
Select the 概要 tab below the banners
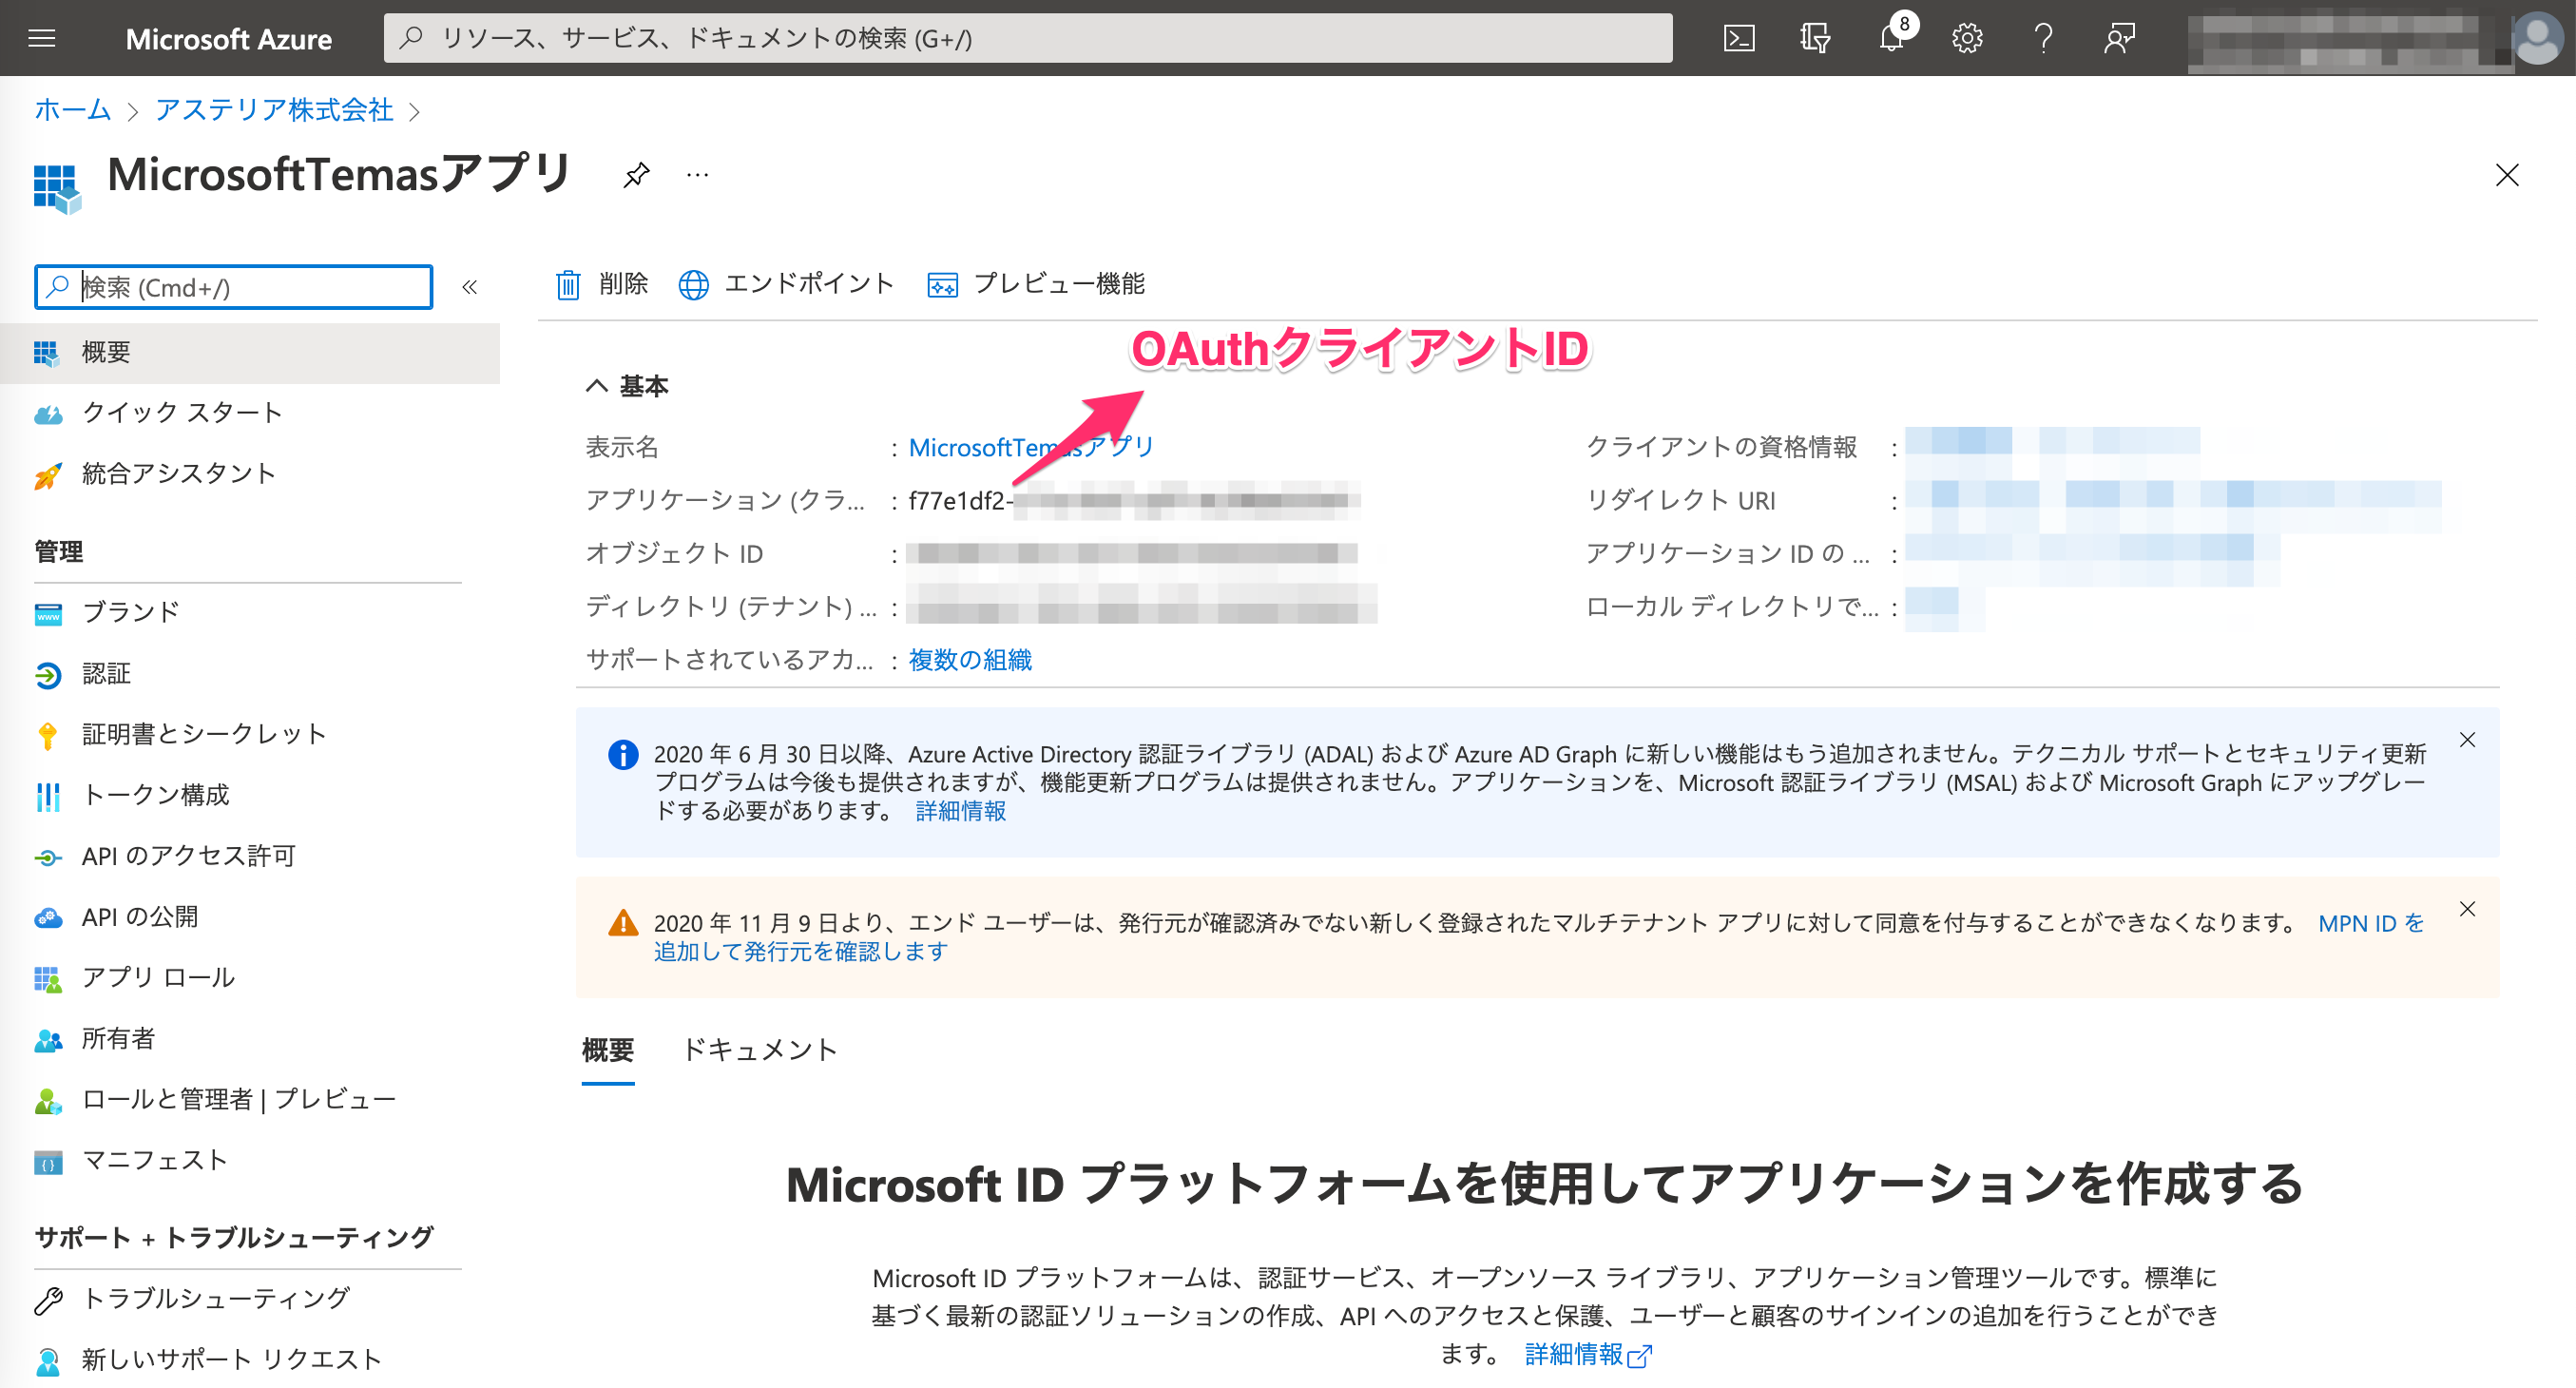click(x=608, y=1050)
